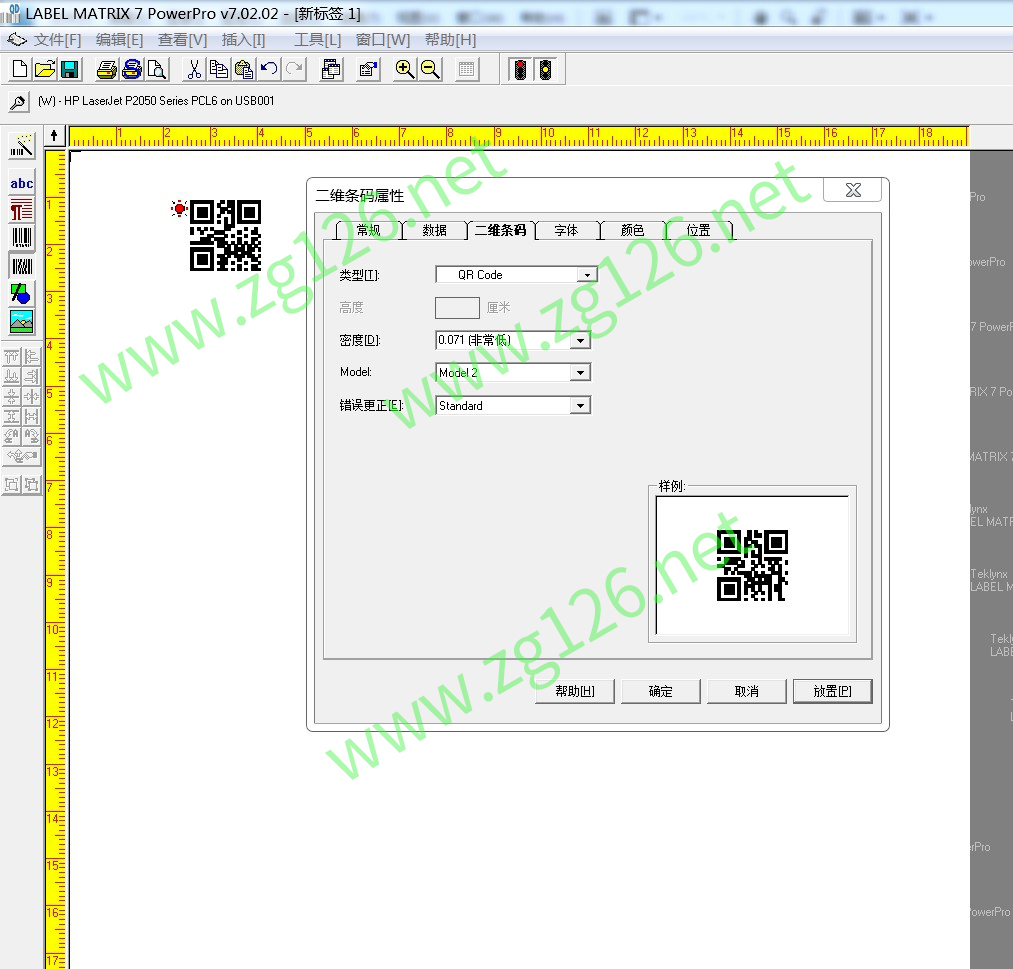Click the rotate left icon in toolbox

click(x=12, y=436)
